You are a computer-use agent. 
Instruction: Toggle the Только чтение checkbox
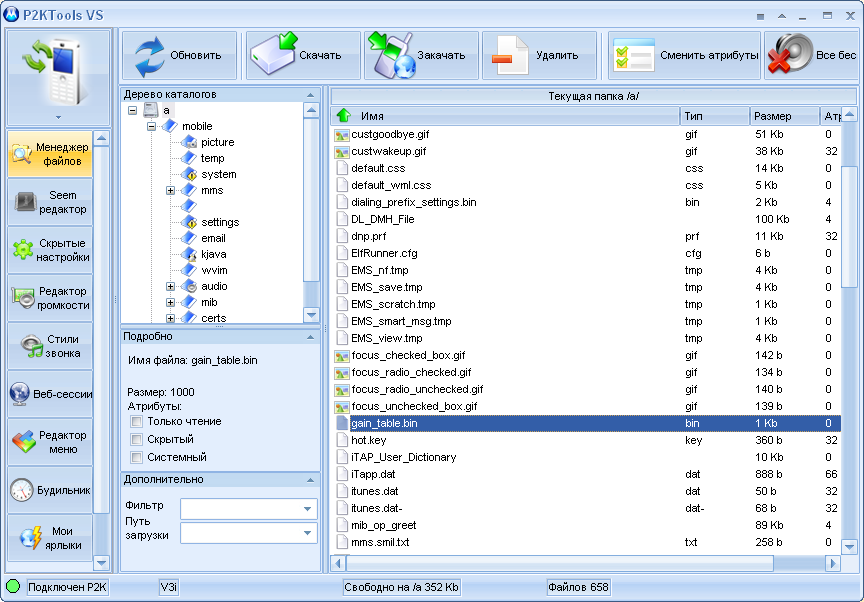tap(136, 422)
